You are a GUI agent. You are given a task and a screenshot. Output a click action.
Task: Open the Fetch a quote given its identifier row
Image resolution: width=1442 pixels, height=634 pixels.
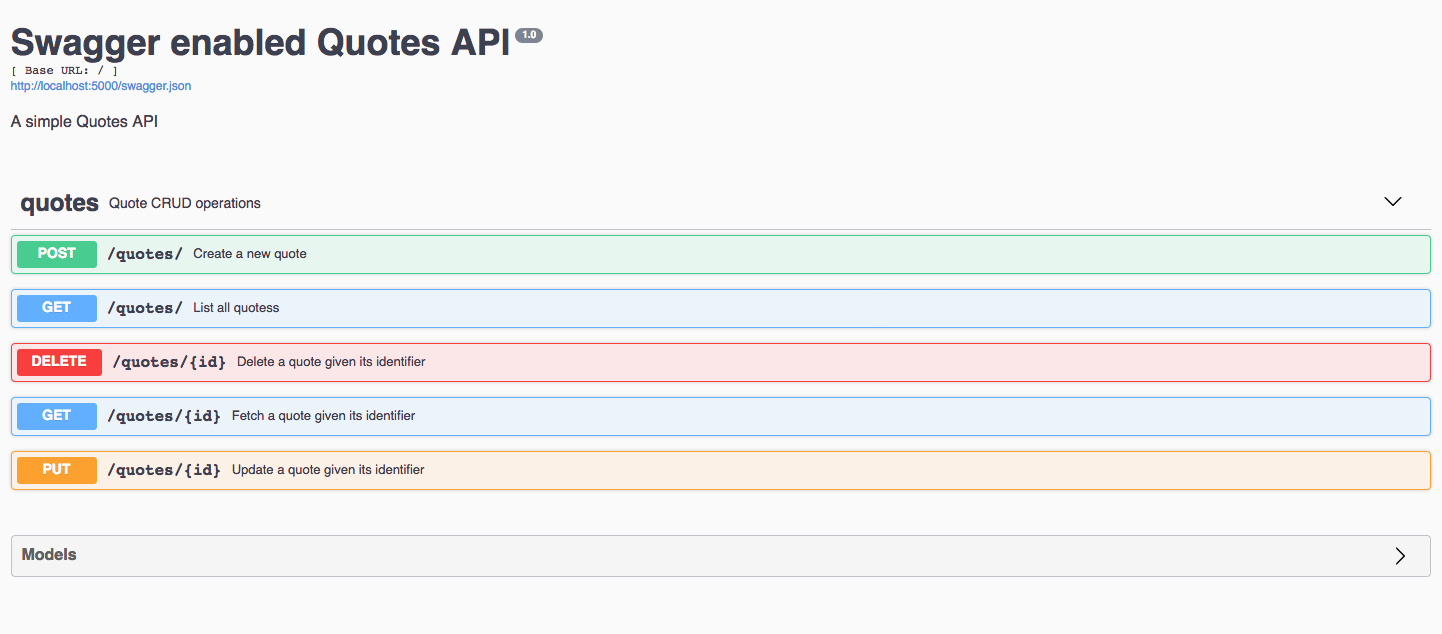[323, 416]
